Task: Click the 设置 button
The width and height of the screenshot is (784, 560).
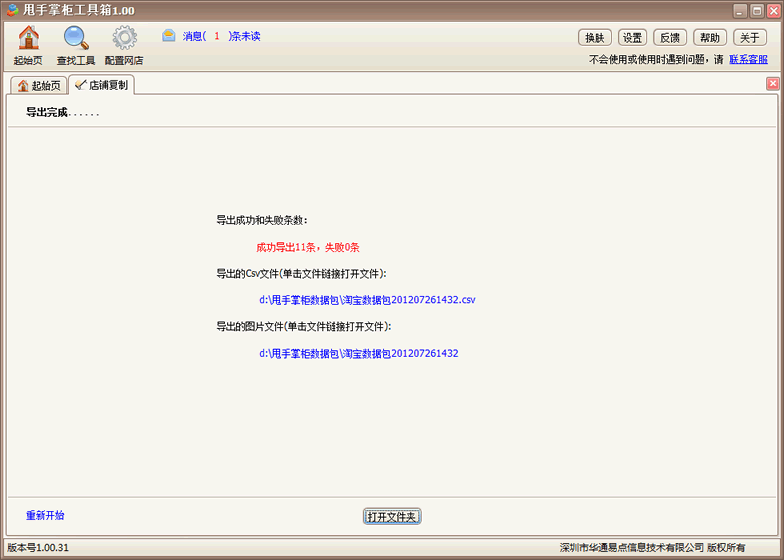Action: (632, 38)
